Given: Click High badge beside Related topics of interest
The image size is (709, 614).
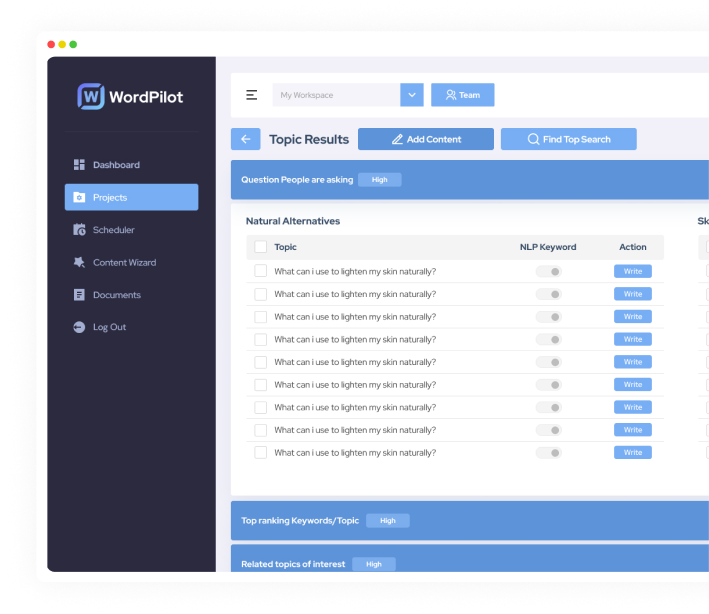Looking at the screenshot, I should tap(374, 564).
